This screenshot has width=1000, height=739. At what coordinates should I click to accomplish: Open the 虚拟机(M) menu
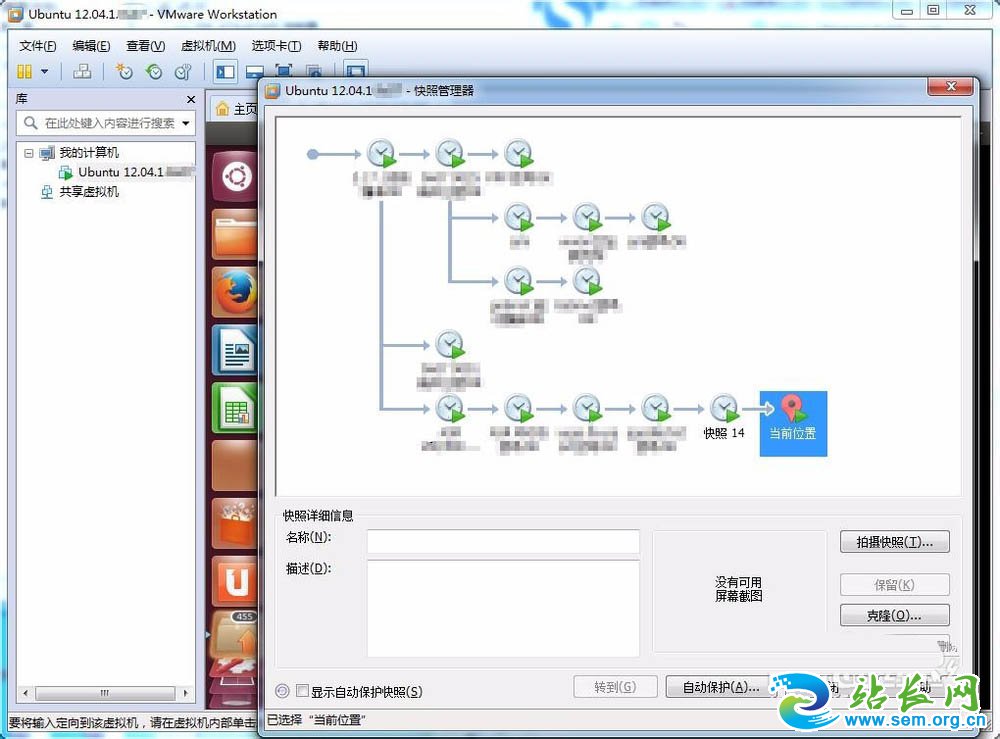click(x=208, y=46)
